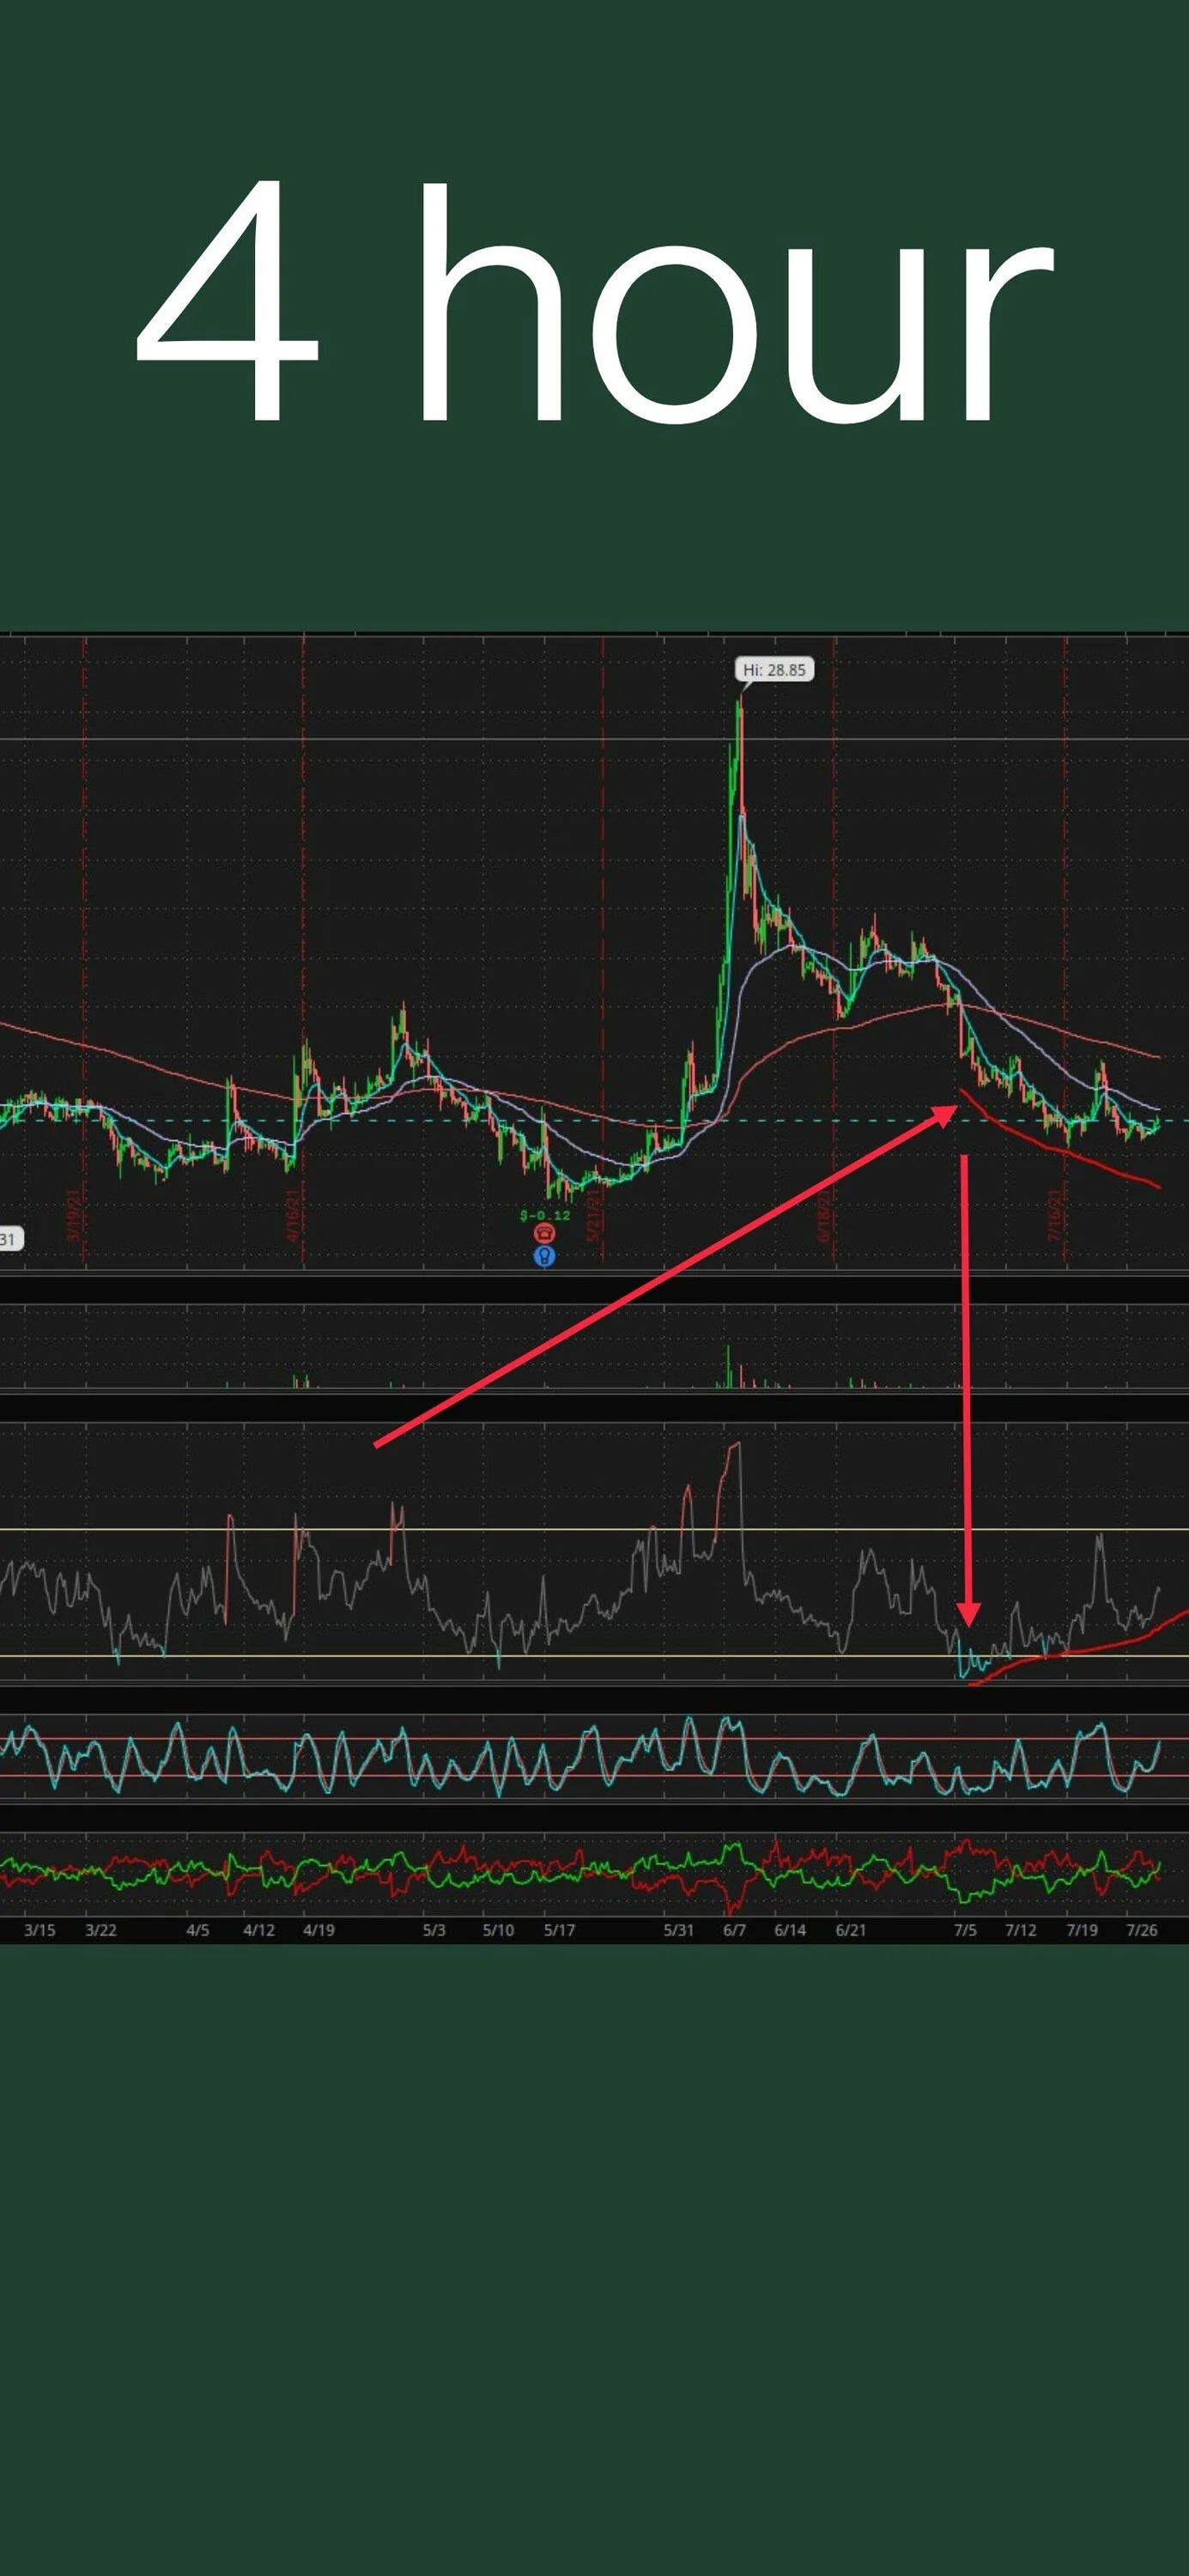Click the red earnings call phone icon
The image size is (1189, 2576).
(544, 1233)
